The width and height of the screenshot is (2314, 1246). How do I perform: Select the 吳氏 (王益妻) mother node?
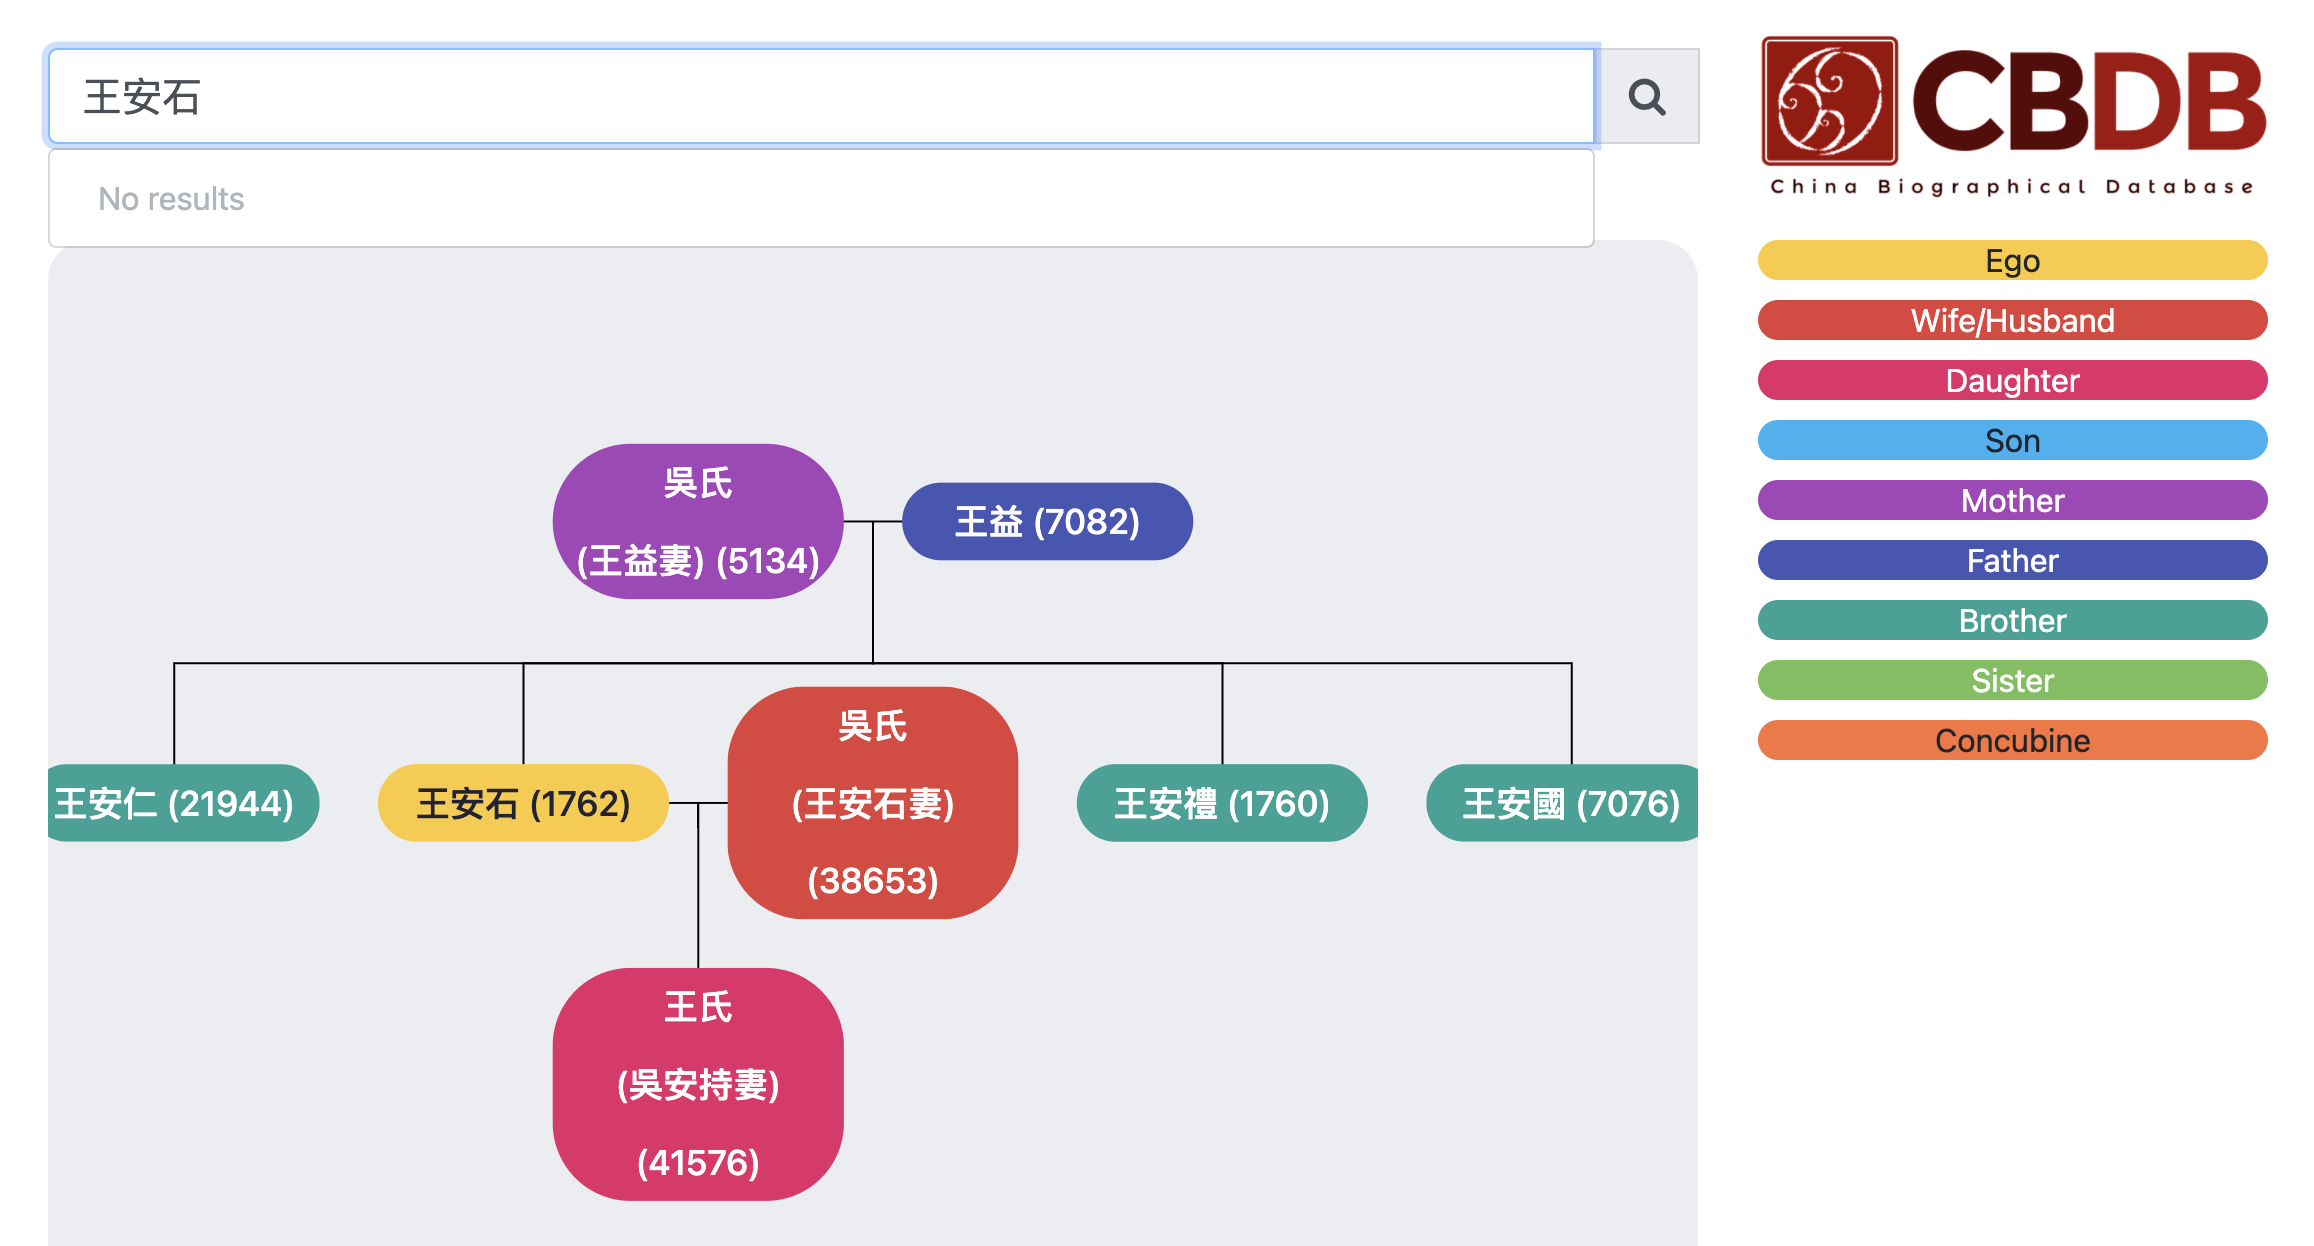(698, 521)
